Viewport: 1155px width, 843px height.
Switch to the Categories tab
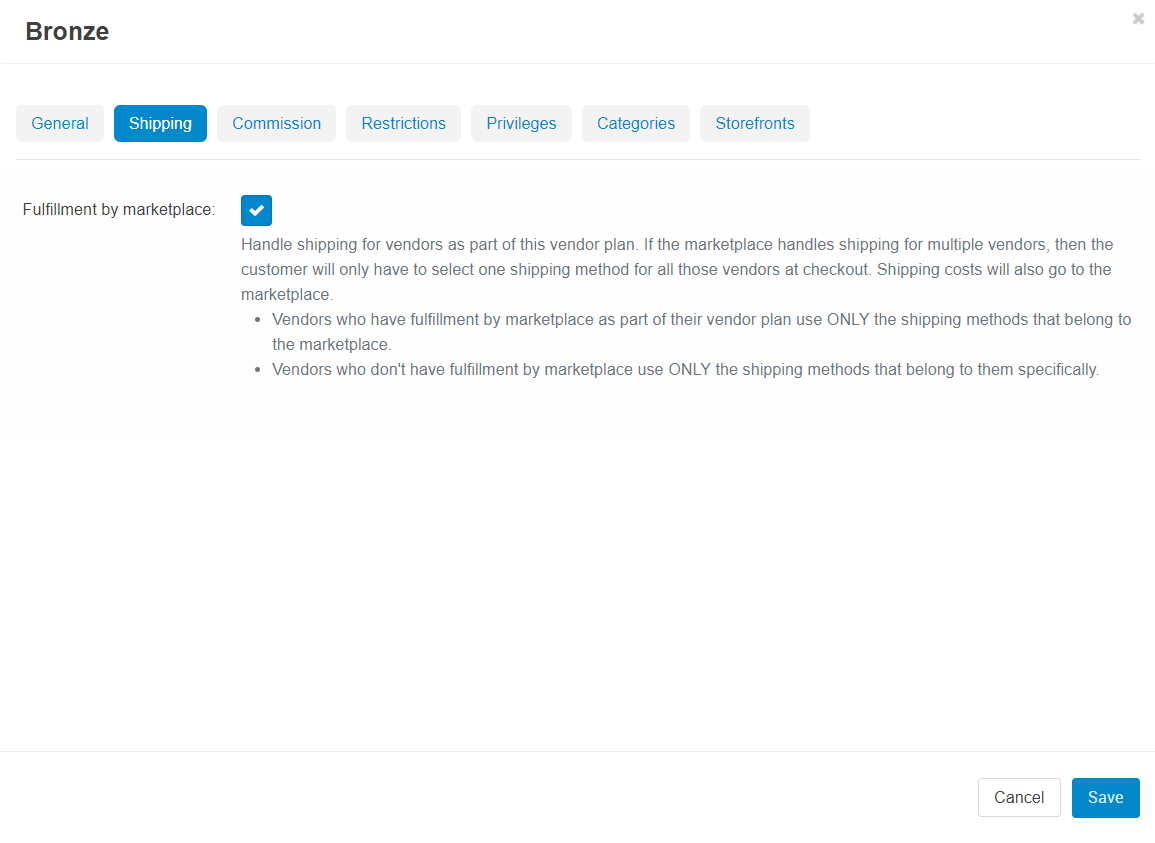point(636,123)
